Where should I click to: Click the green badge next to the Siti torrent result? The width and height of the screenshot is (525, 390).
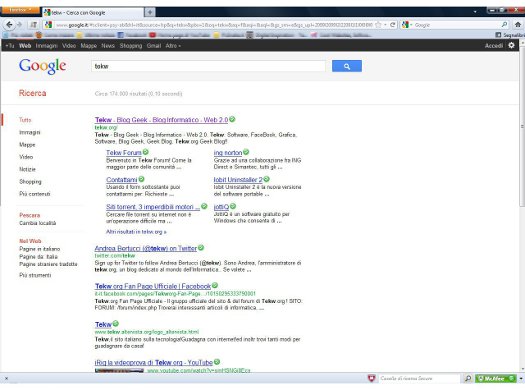[x=204, y=206]
